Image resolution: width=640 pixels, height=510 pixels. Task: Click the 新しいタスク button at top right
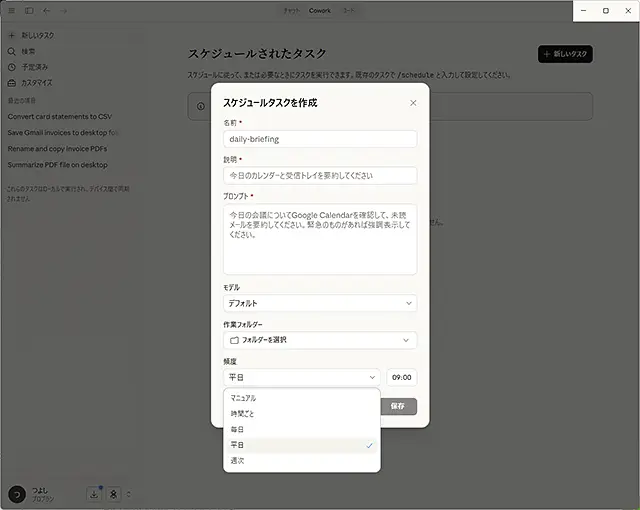tap(566, 54)
